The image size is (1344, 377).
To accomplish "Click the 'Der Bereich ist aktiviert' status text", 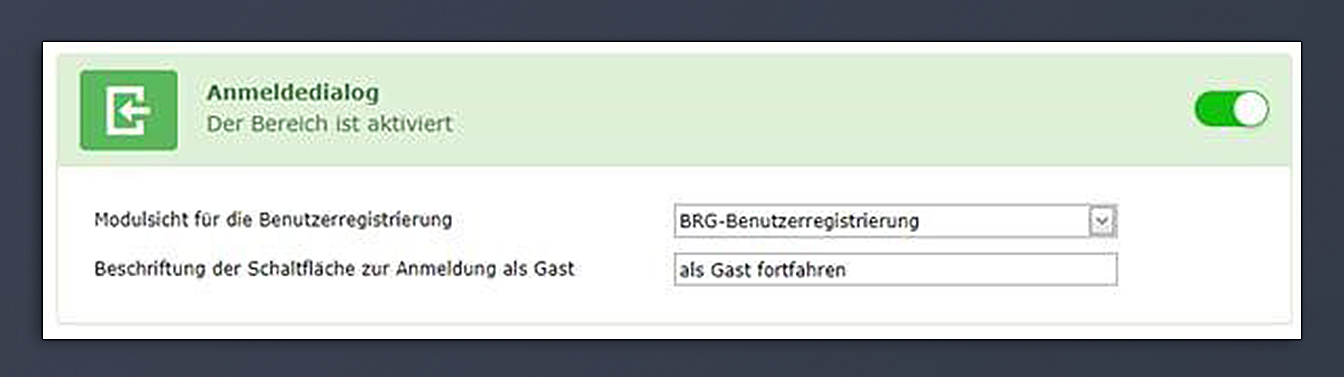I will (x=329, y=125).
